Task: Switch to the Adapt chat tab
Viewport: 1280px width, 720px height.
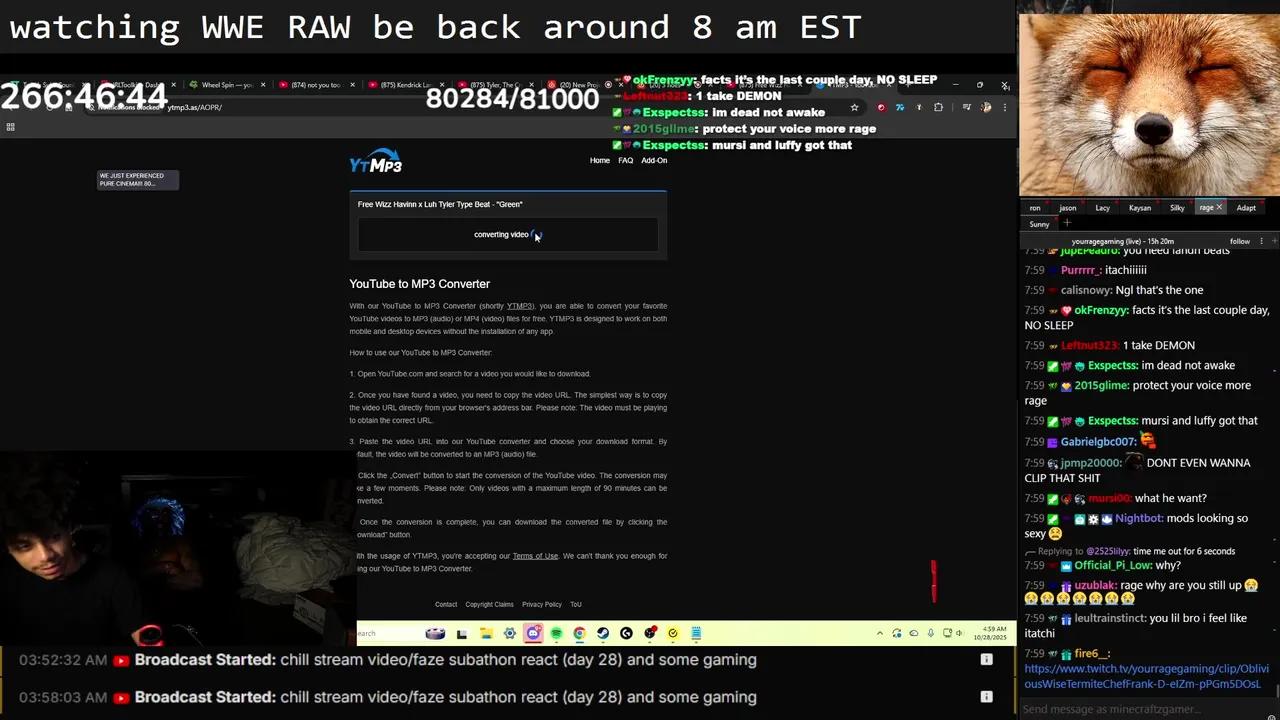Action: click(1246, 208)
